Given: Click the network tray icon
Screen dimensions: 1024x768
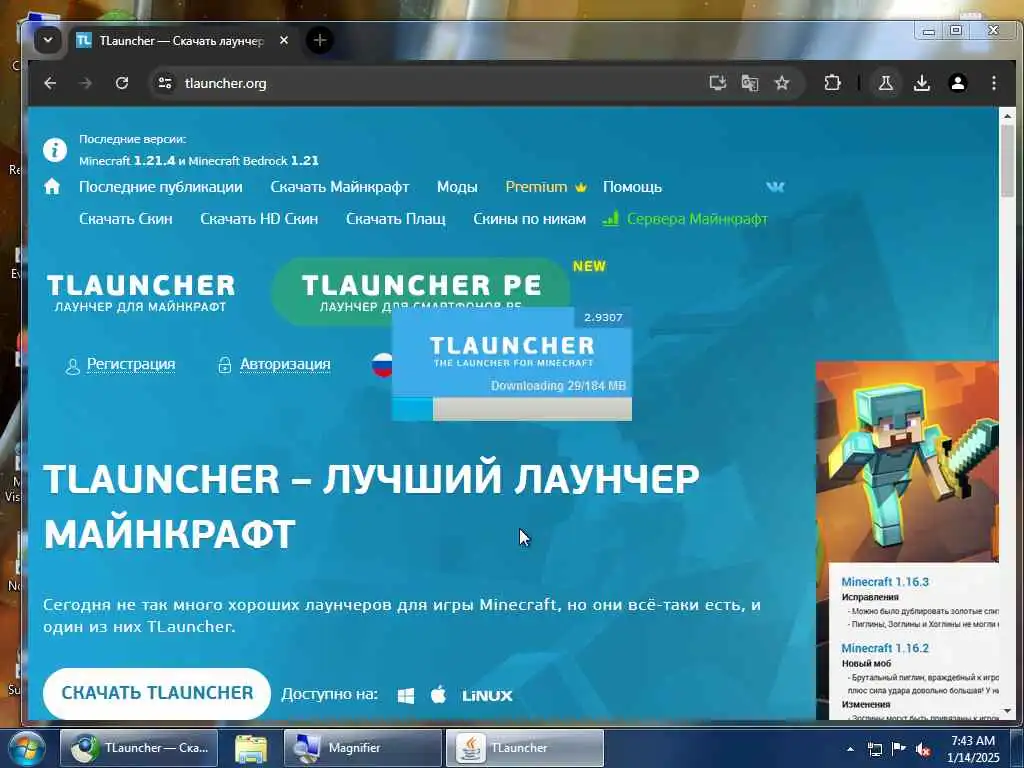Looking at the screenshot, I should (874, 749).
